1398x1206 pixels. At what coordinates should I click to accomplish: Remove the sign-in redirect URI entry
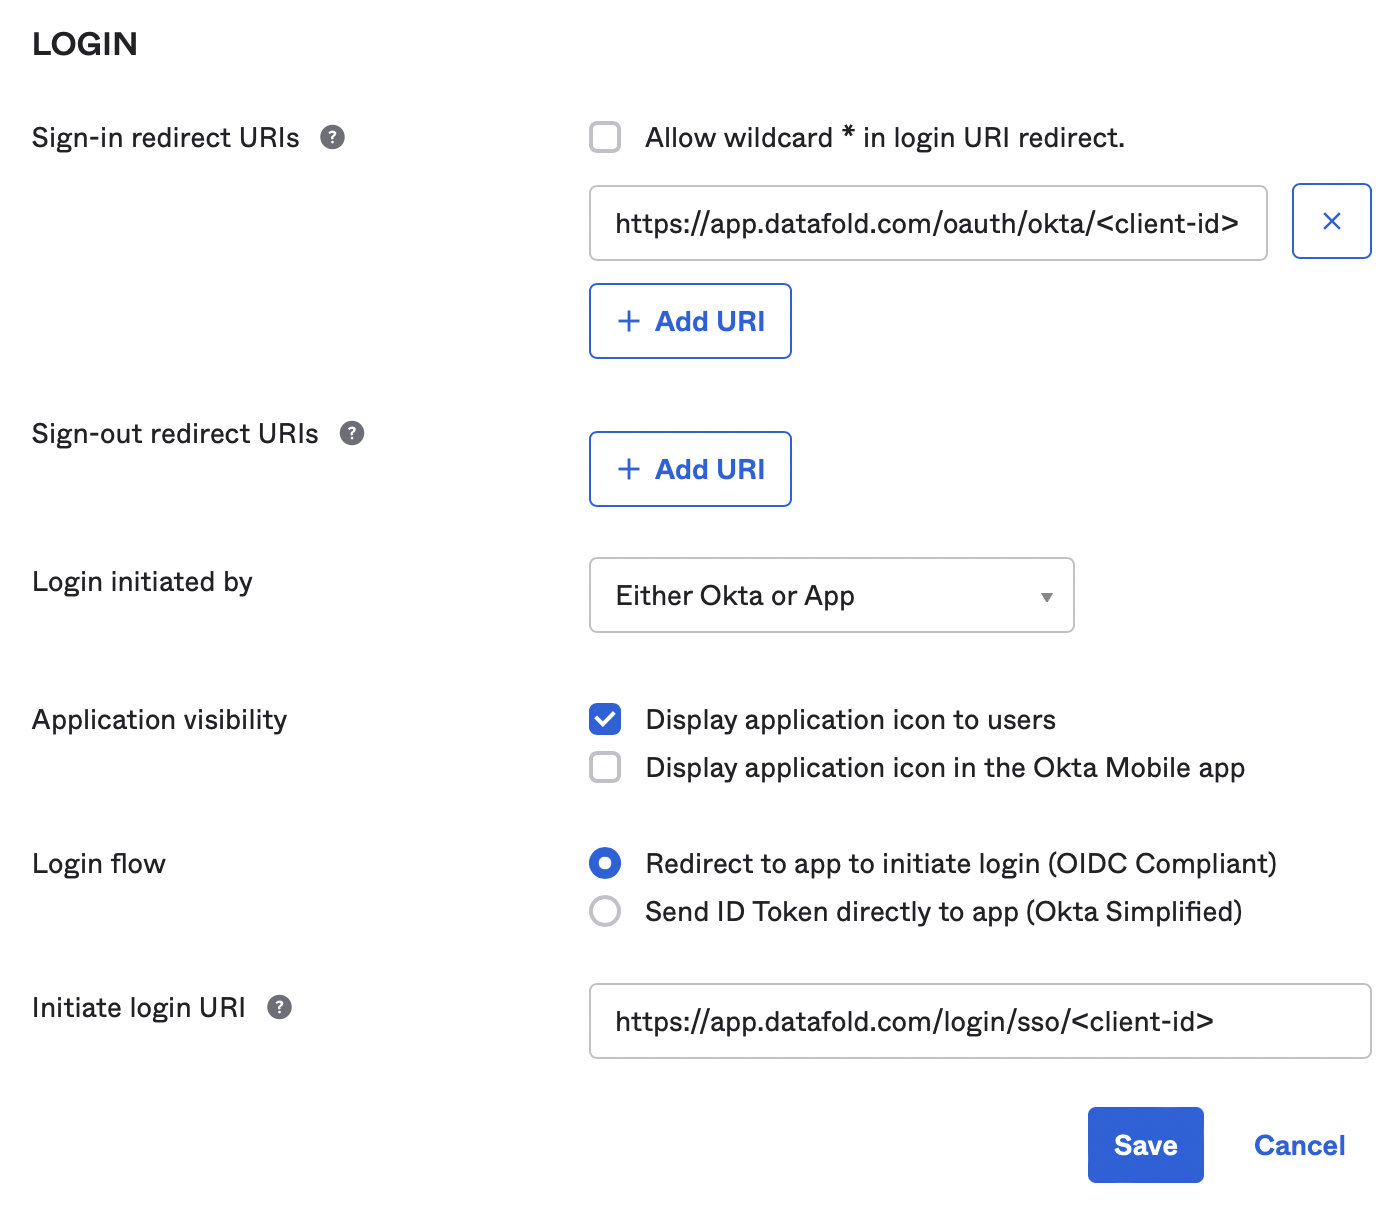pos(1331,221)
